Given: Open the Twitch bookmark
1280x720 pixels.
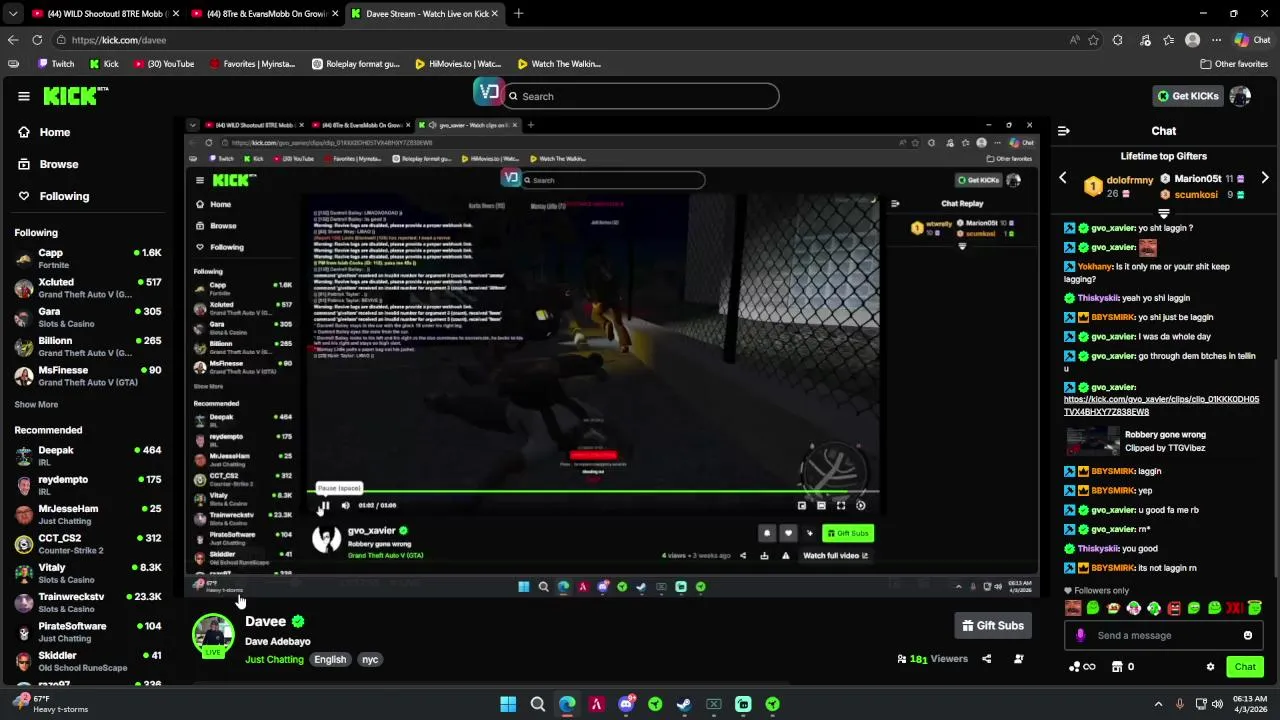Looking at the screenshot, I should click(56, 64).
